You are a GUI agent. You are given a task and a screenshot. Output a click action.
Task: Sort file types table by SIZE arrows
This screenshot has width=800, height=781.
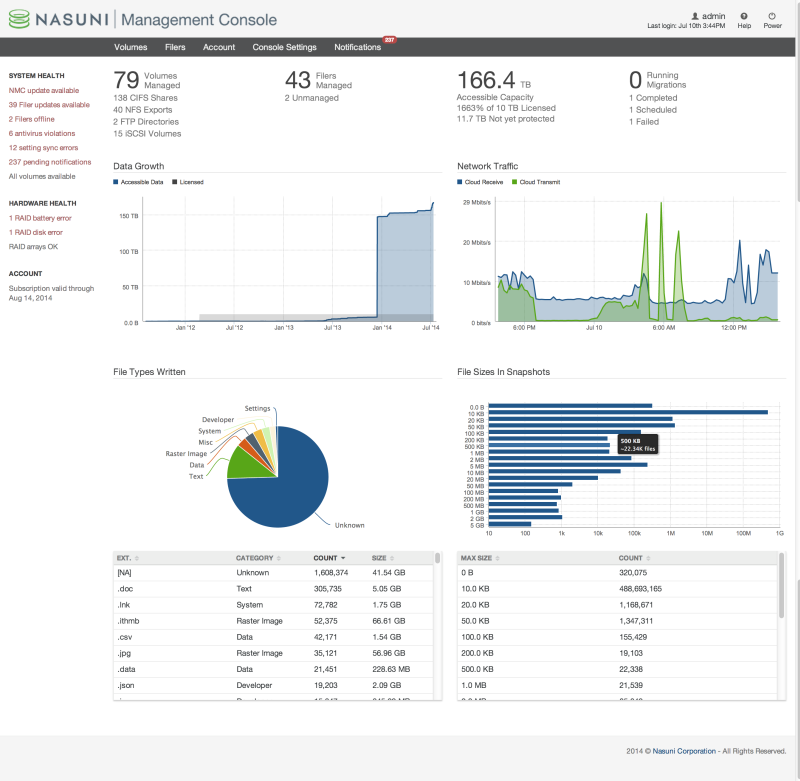coord(392,558)
